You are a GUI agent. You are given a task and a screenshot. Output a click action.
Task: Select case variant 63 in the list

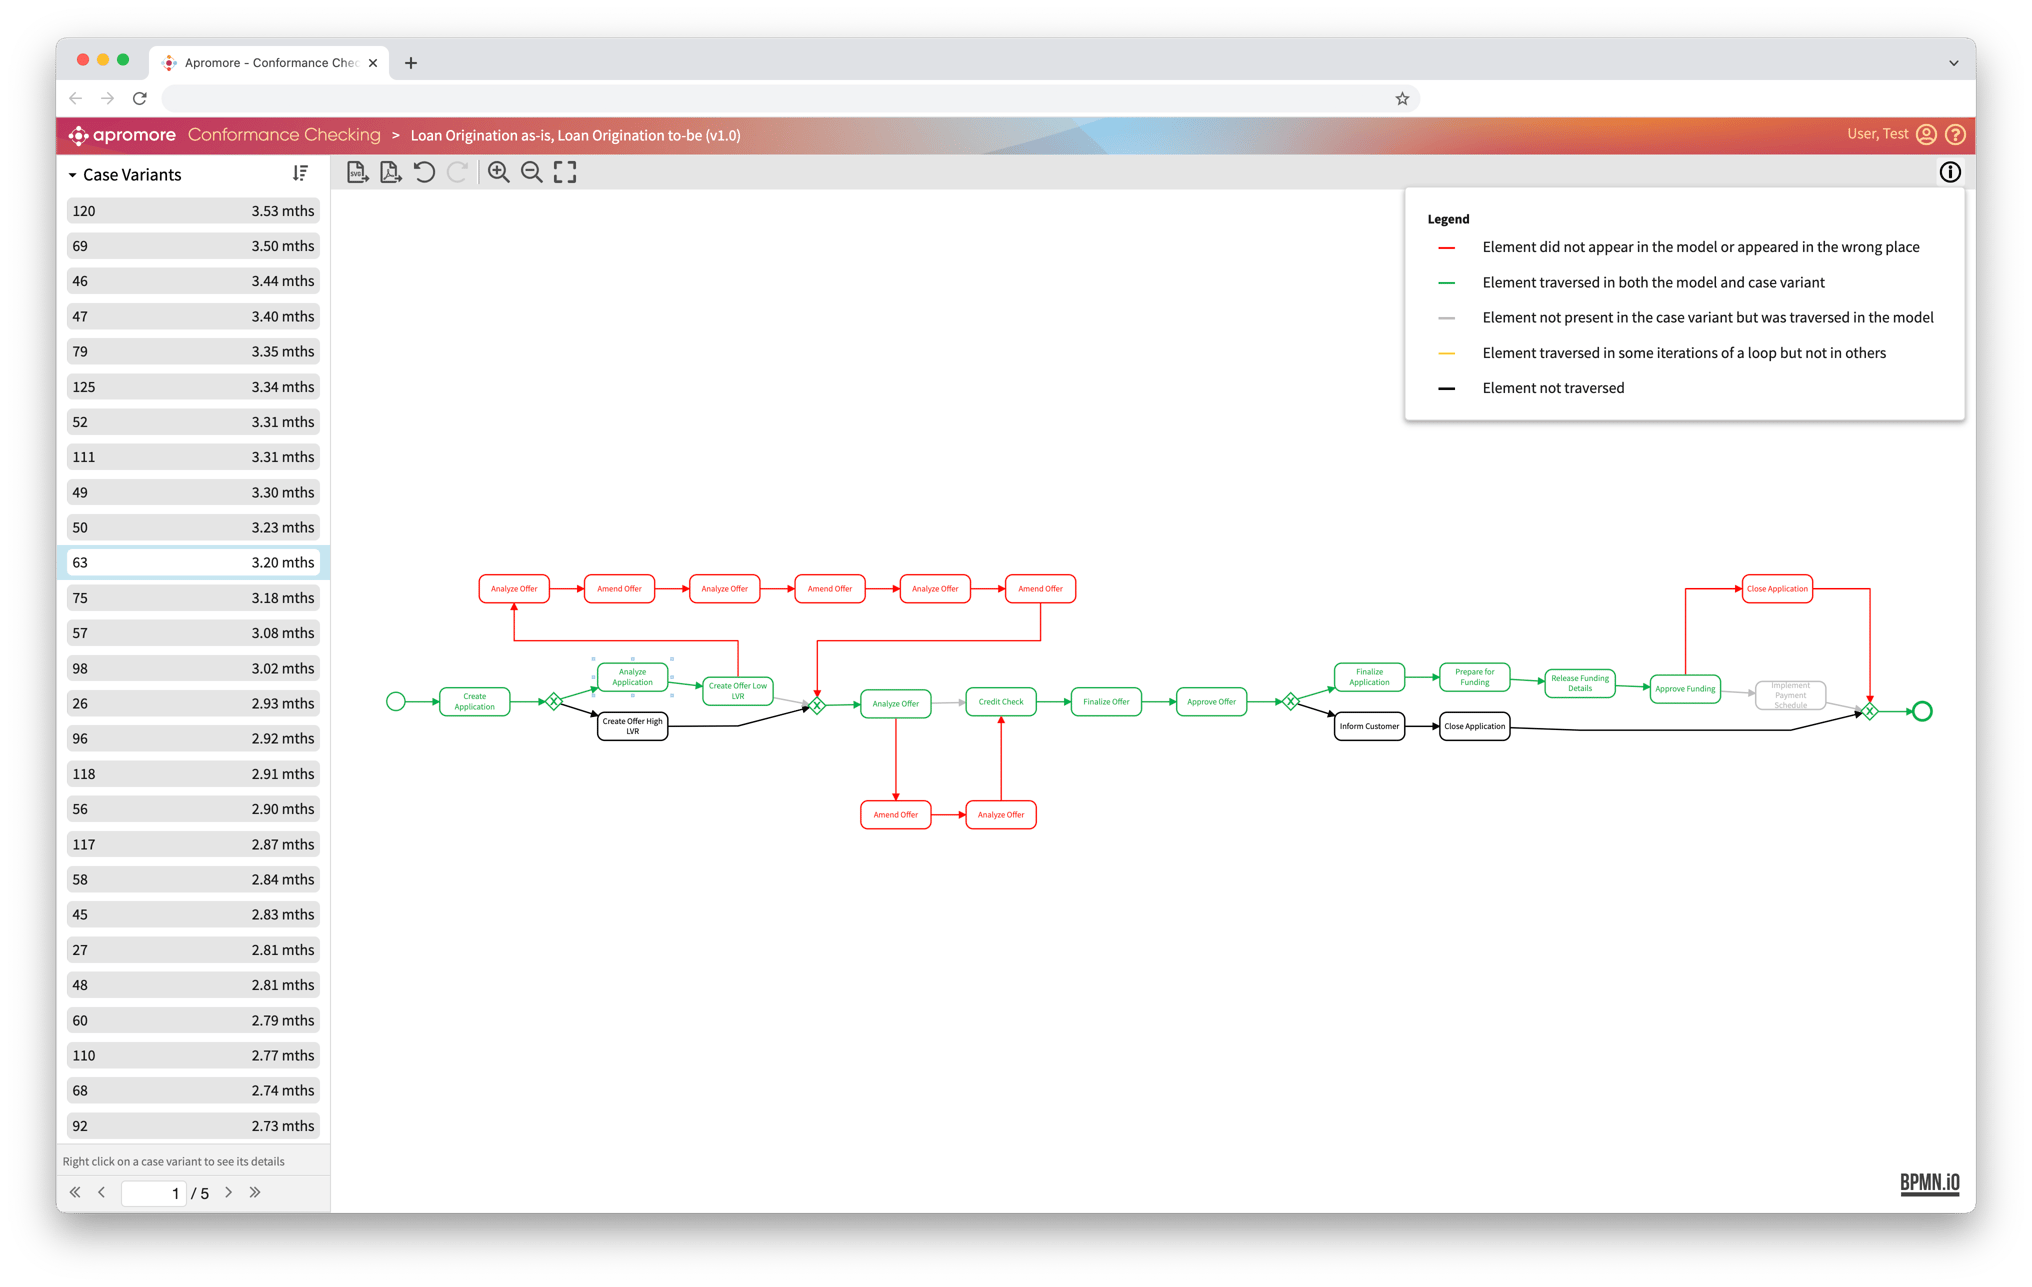pyautogui.click(x=192, y=562)
